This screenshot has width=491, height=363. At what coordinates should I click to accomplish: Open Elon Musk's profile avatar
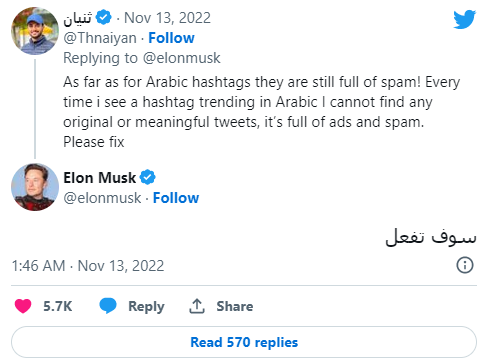coord(35,187)
